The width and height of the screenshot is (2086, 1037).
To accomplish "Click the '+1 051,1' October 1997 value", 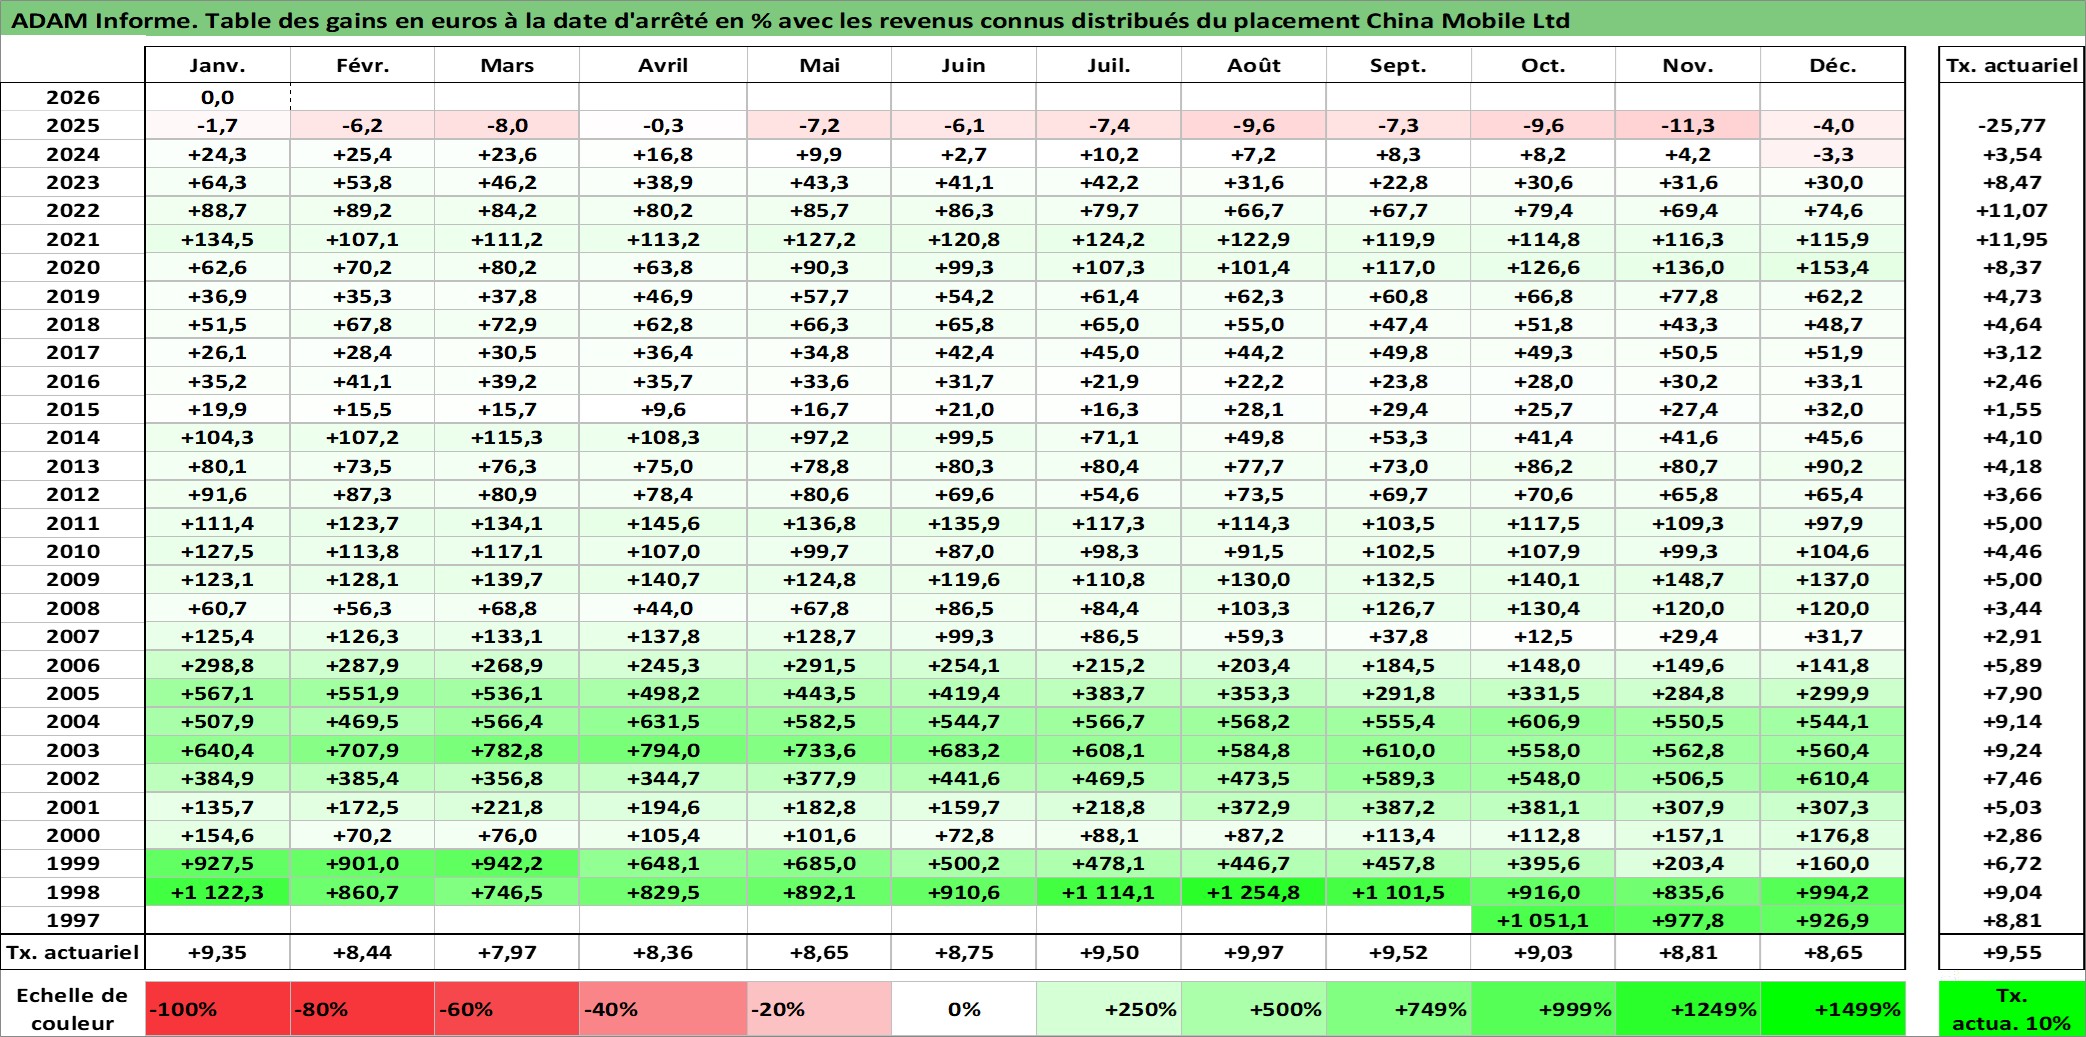I will pyautogui.click(x=1543, y=920).
